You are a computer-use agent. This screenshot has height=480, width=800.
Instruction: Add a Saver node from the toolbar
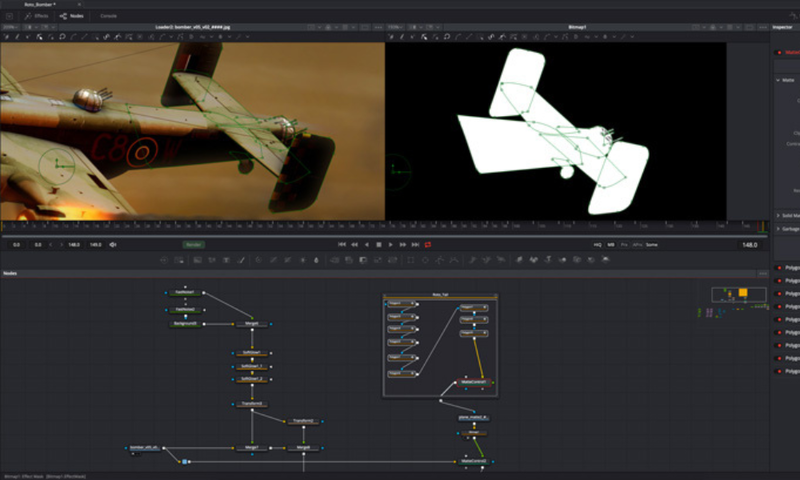point(179,260)
